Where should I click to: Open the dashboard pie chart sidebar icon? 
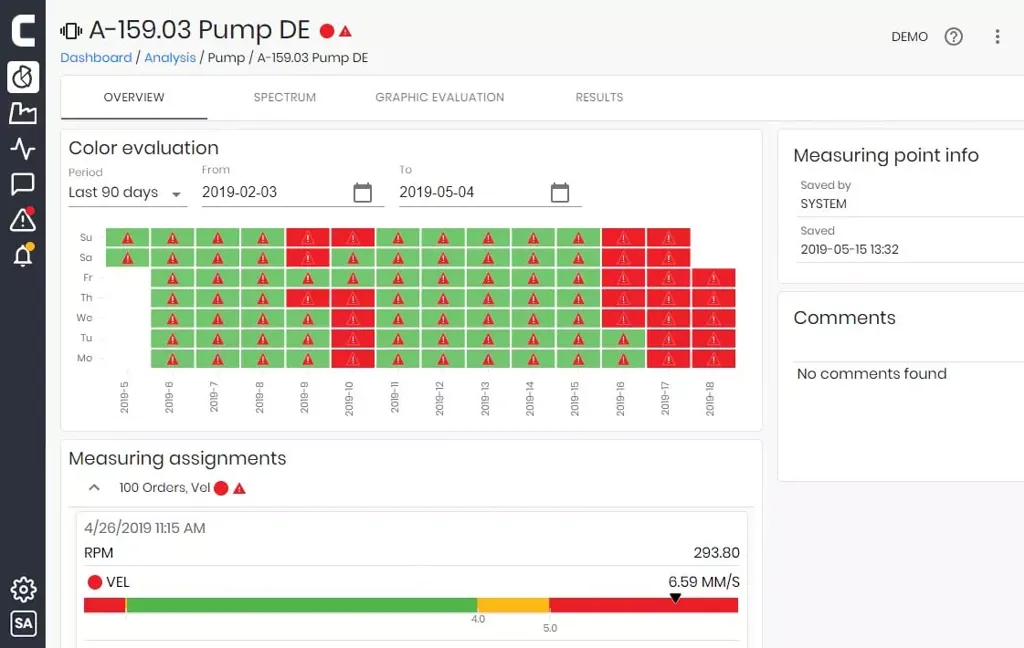point(22,77)
